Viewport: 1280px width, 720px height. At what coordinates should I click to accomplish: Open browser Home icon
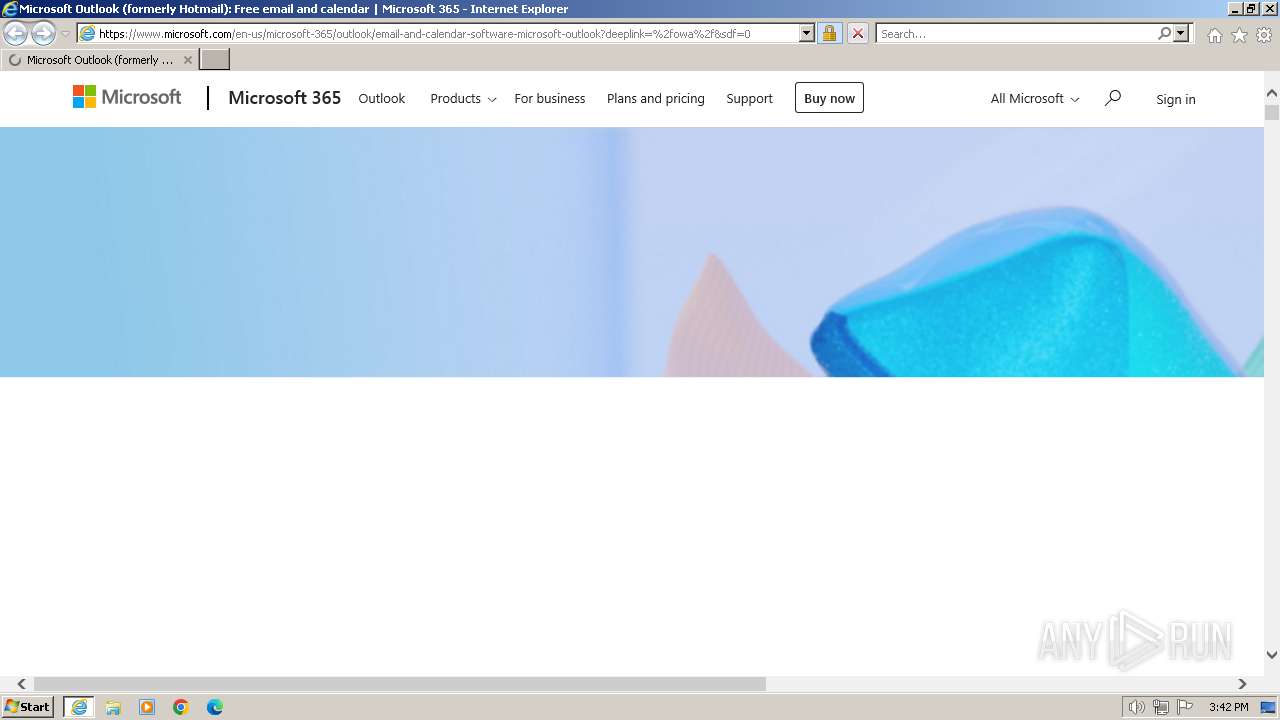pos(1214,35)
